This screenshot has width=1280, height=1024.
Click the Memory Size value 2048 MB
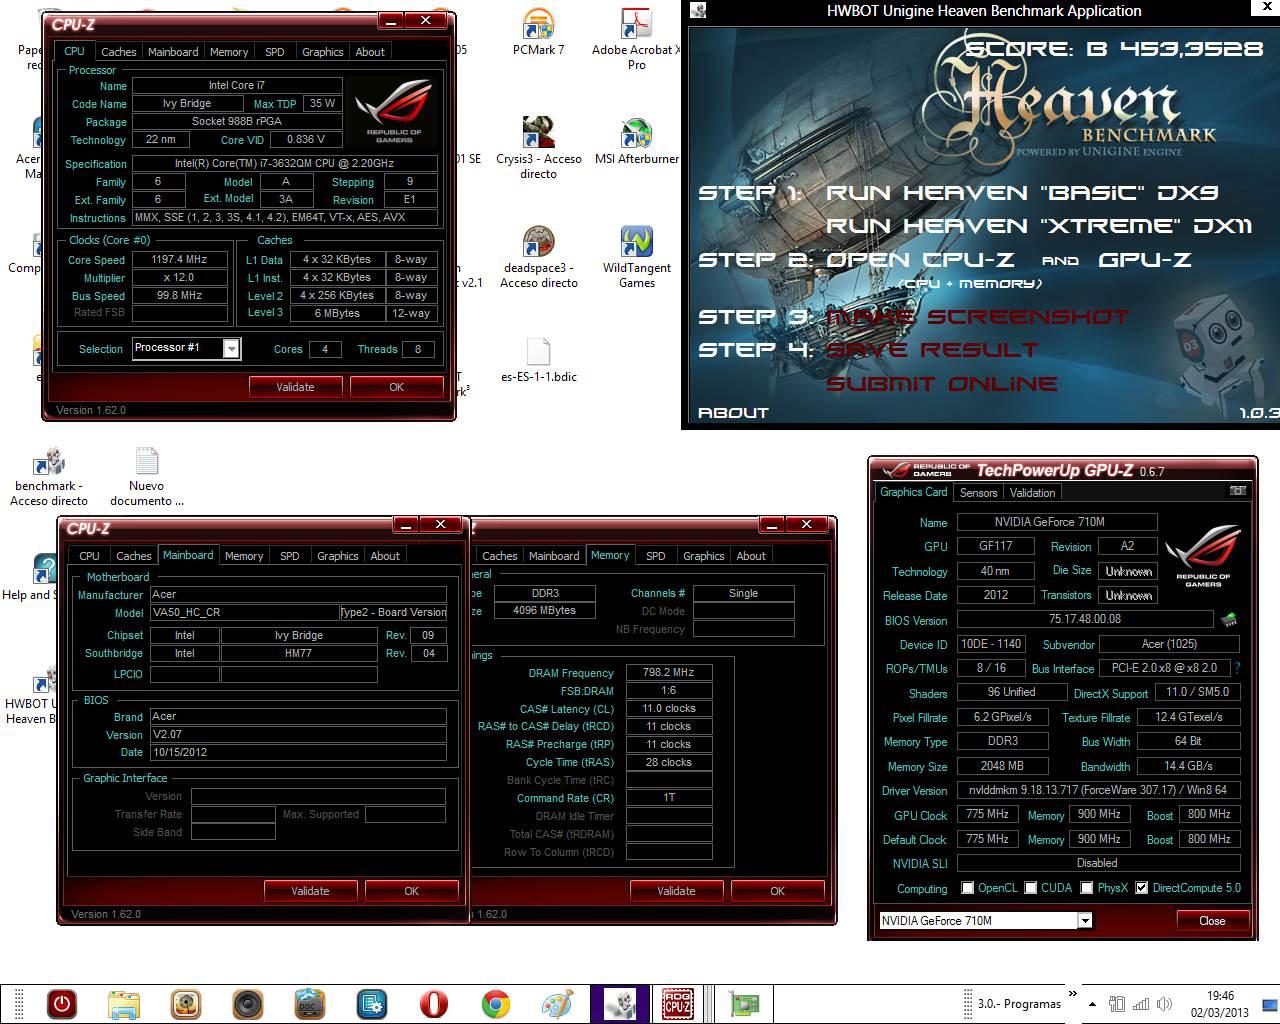[1003, 766]
